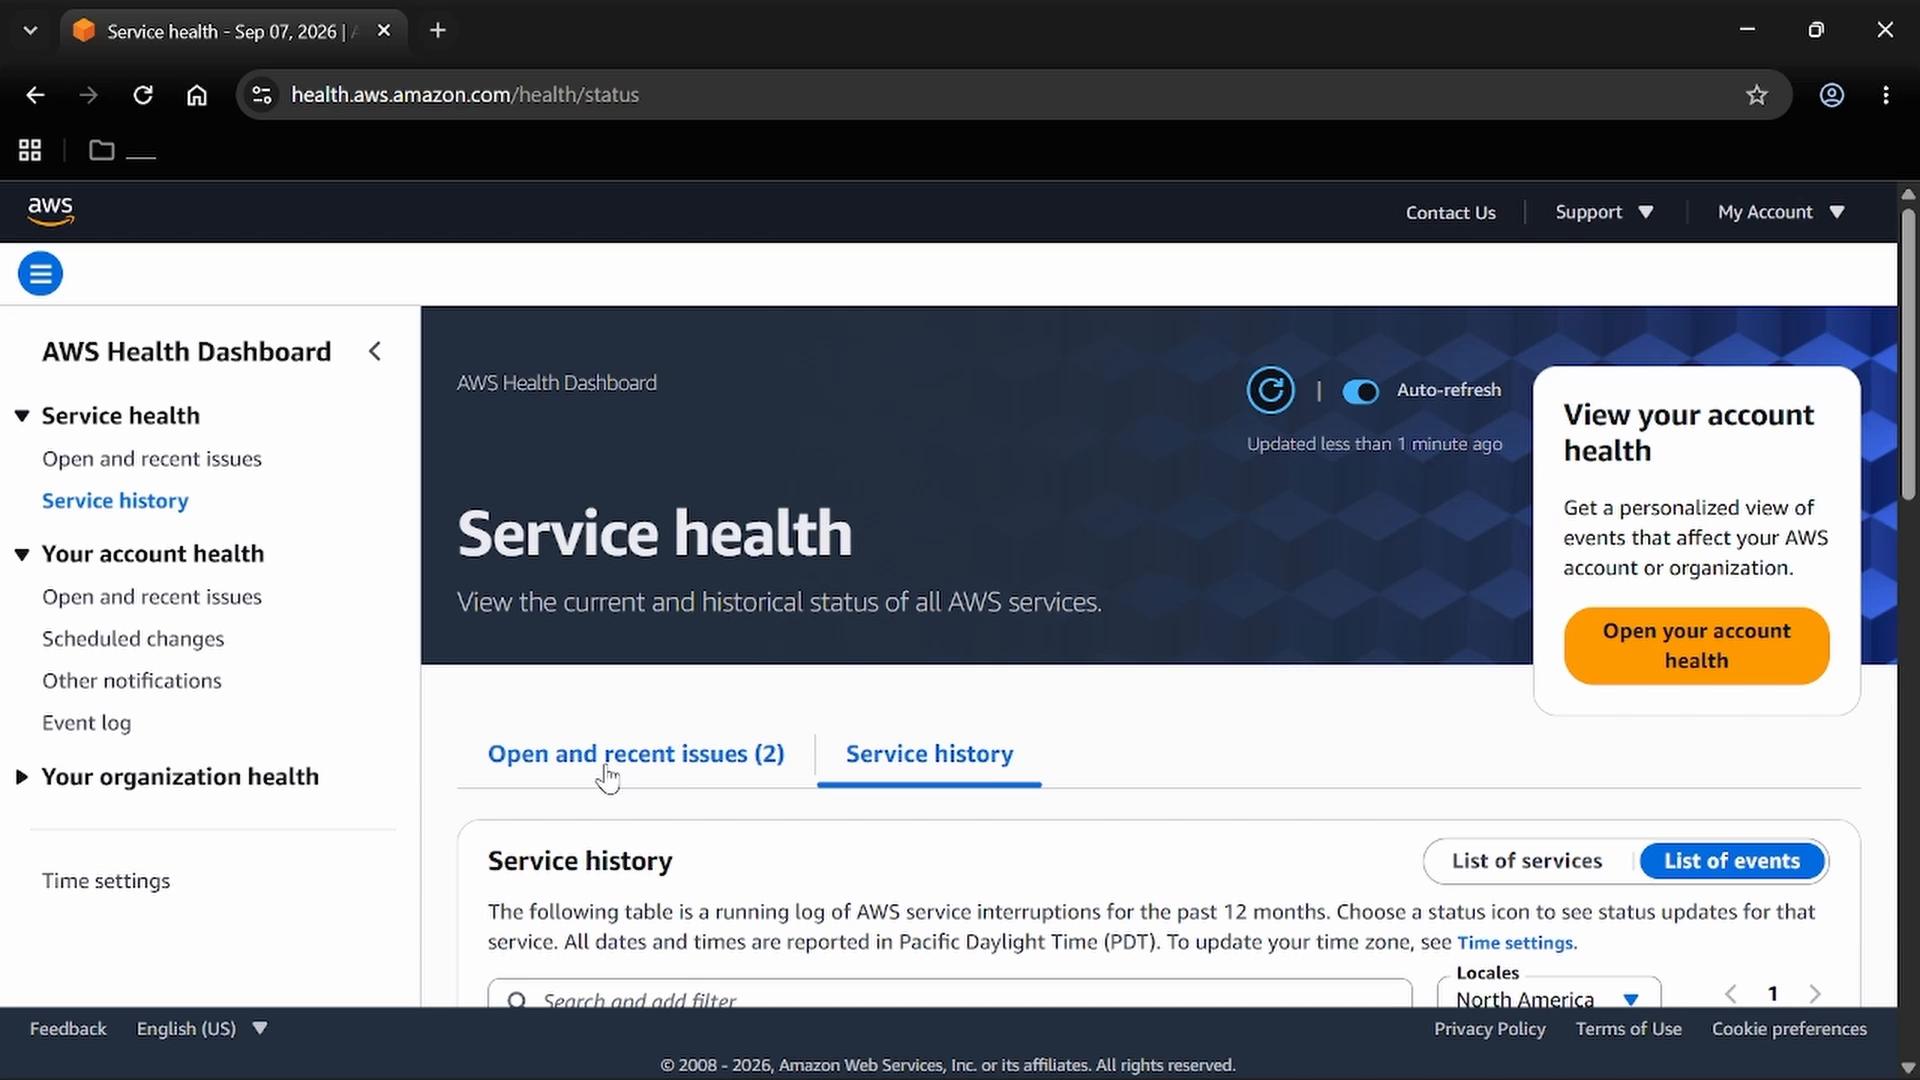Click the AWS Health Dashboard breadcrumb text
1920x1080 pixels.
pos(557,383)
